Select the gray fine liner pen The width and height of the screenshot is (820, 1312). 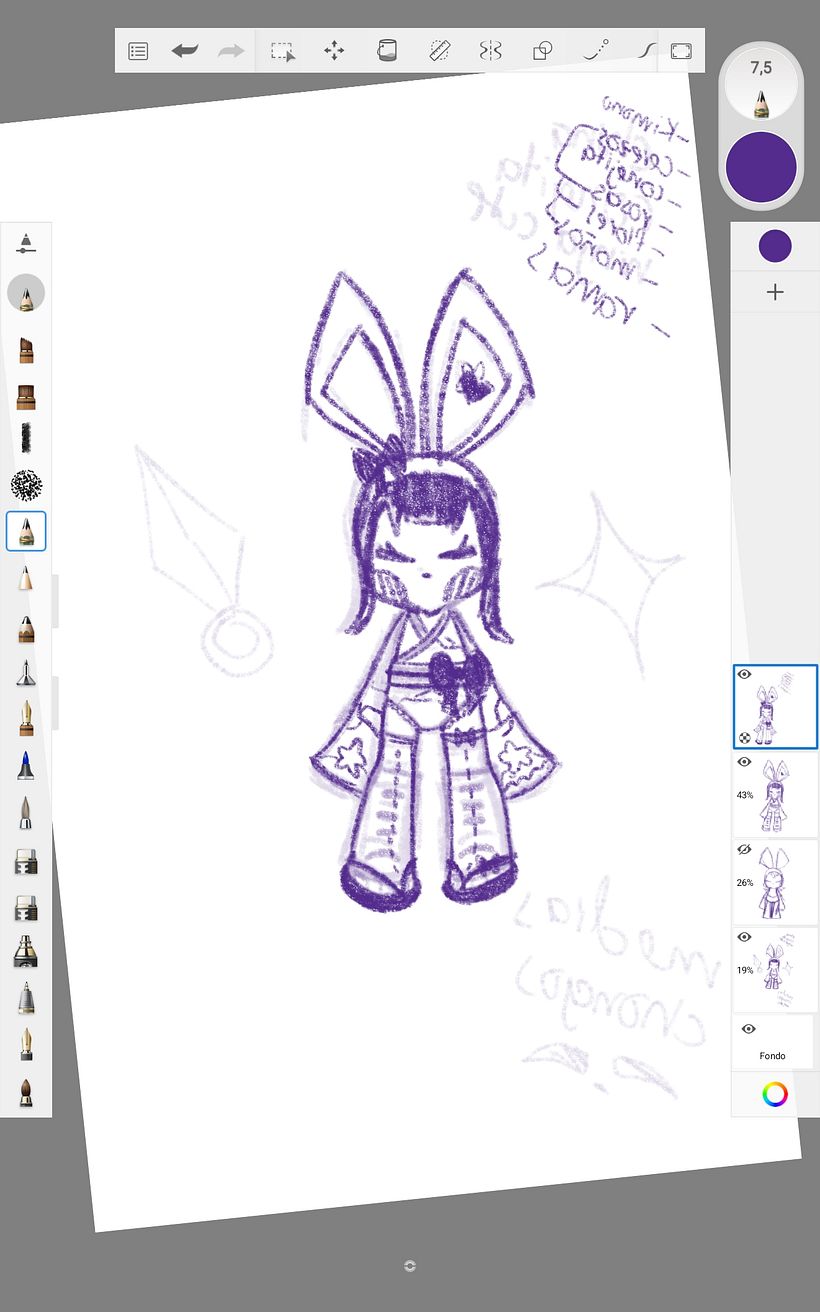tap(26, 997)
